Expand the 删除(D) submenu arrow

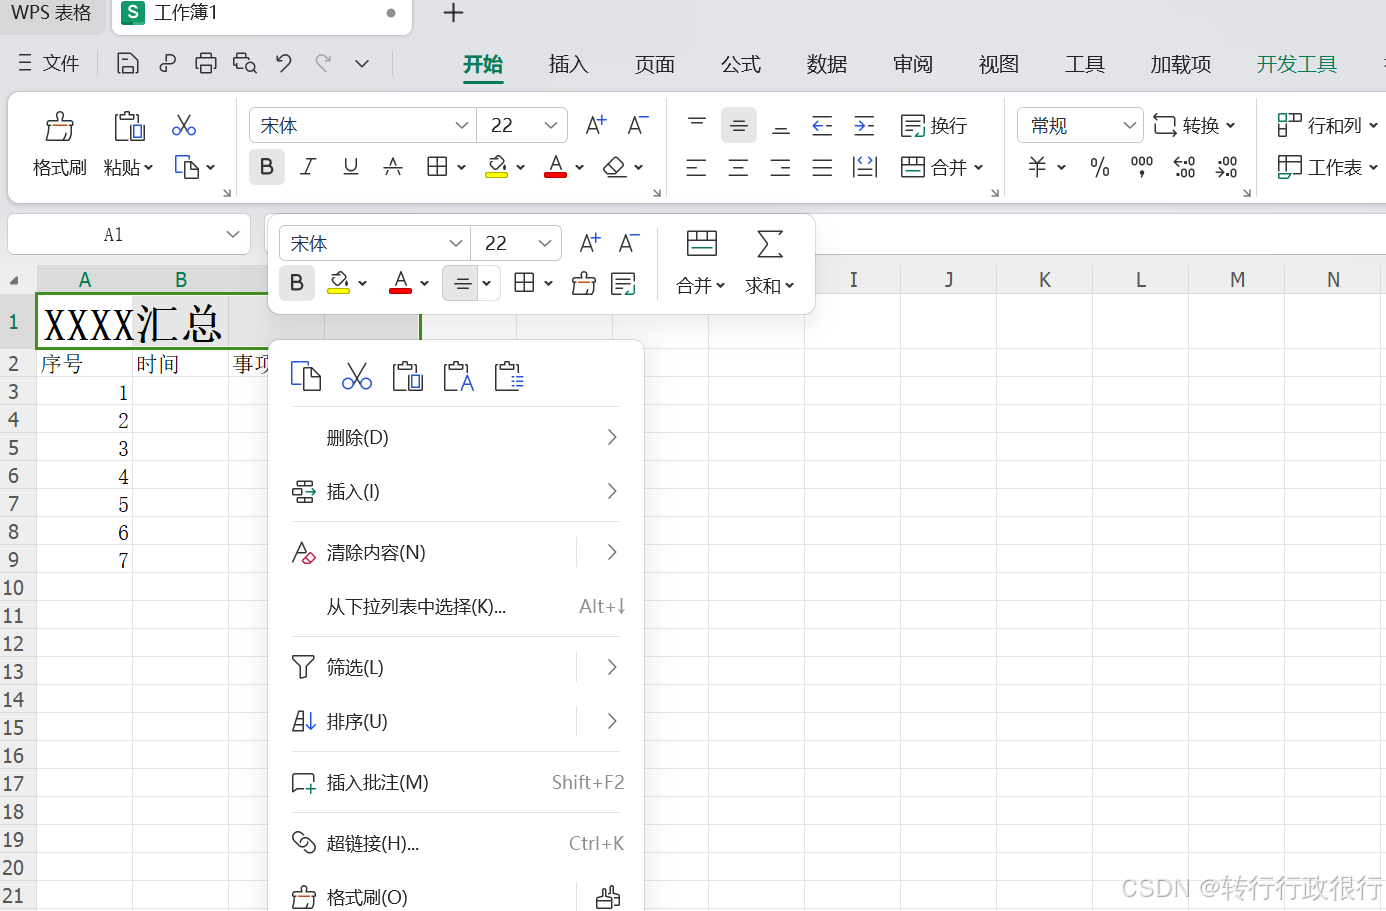tap(611, 437)
